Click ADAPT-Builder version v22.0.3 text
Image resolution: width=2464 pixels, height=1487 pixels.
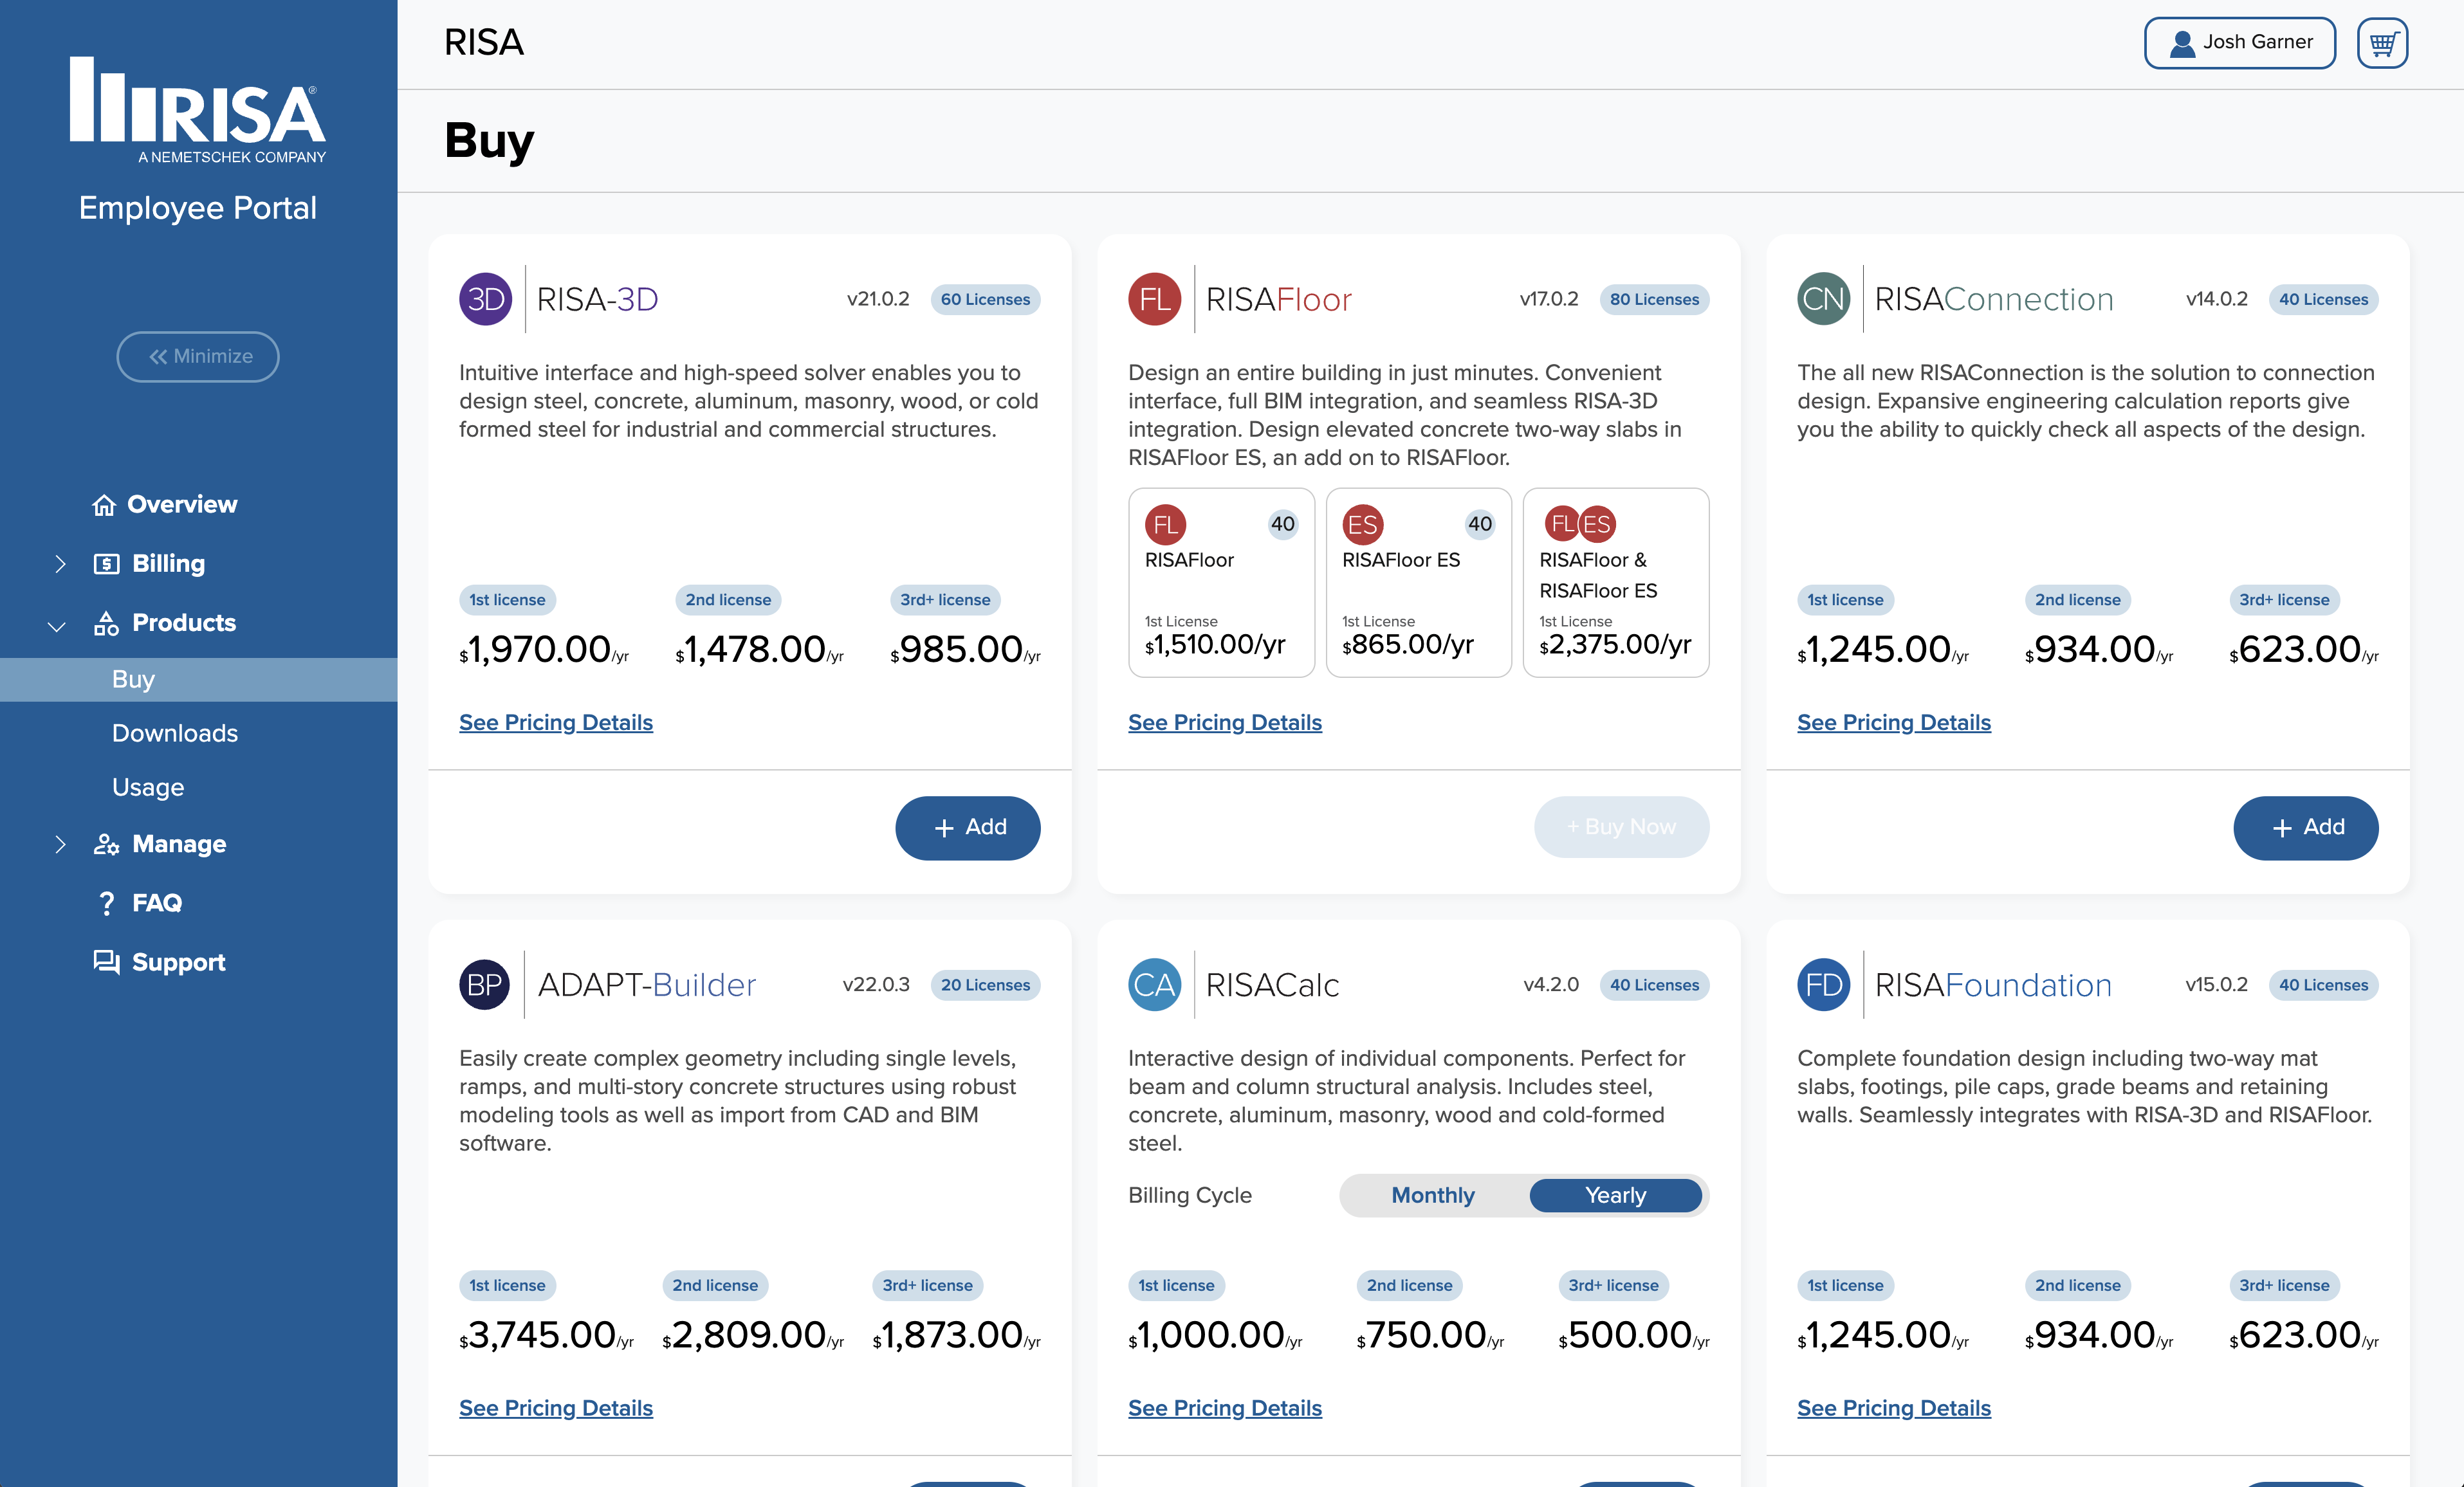[876, 985]
